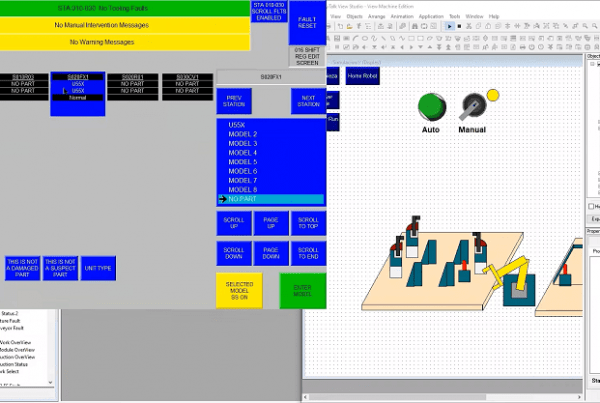Viewport: 600px width, 403px height.
Task: Open the Application menu
Action: 431,16
